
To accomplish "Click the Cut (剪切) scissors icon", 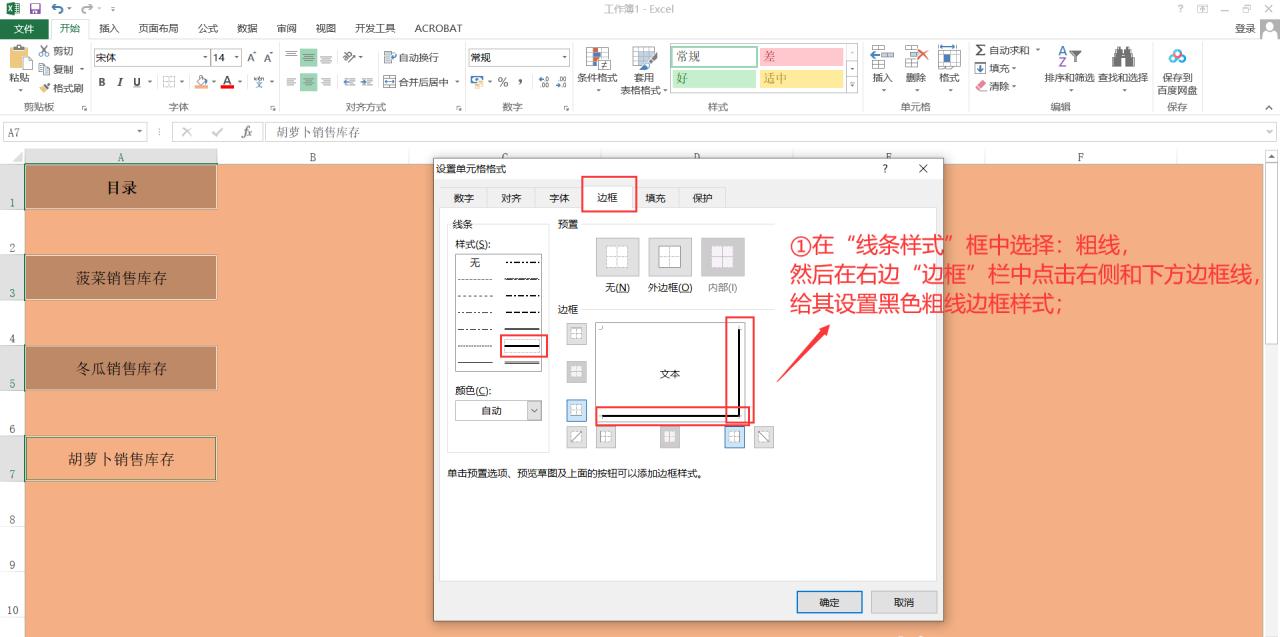I will click(x=45, y=51).
